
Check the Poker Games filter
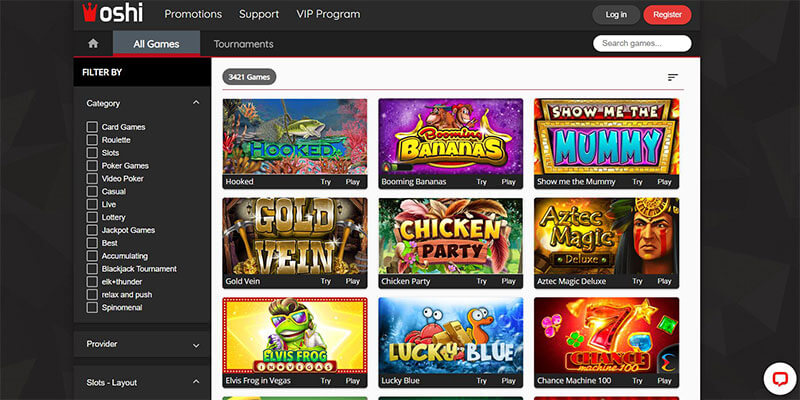pos(92,166)
